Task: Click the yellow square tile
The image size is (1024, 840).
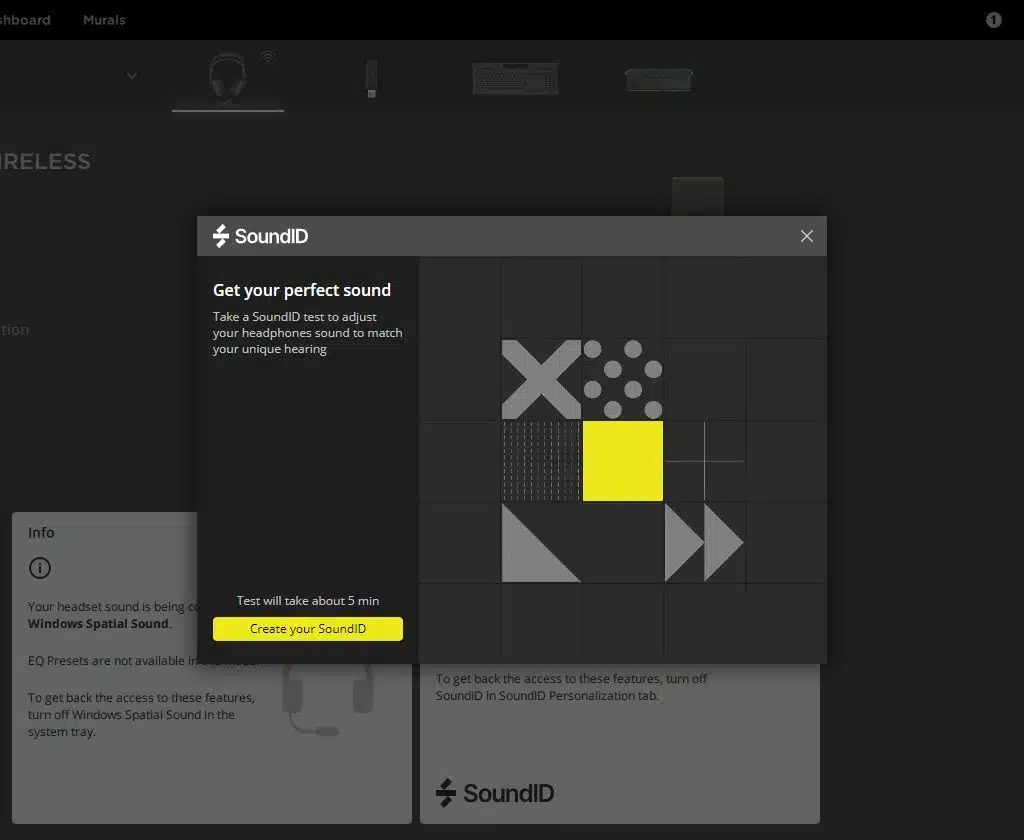Action: [622, 461]
